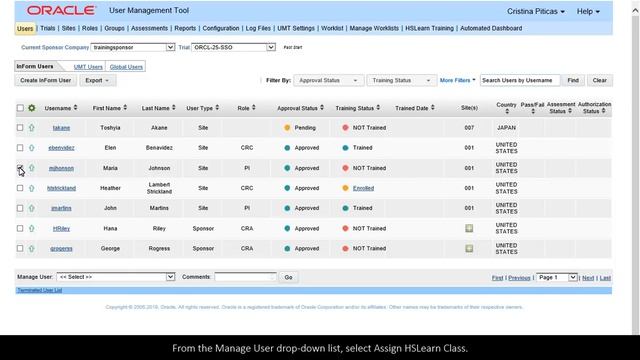Image resolution: width=640 pixels, height=360 pixels.
Task: Click the Search Users by Username field
Action: 520,80
